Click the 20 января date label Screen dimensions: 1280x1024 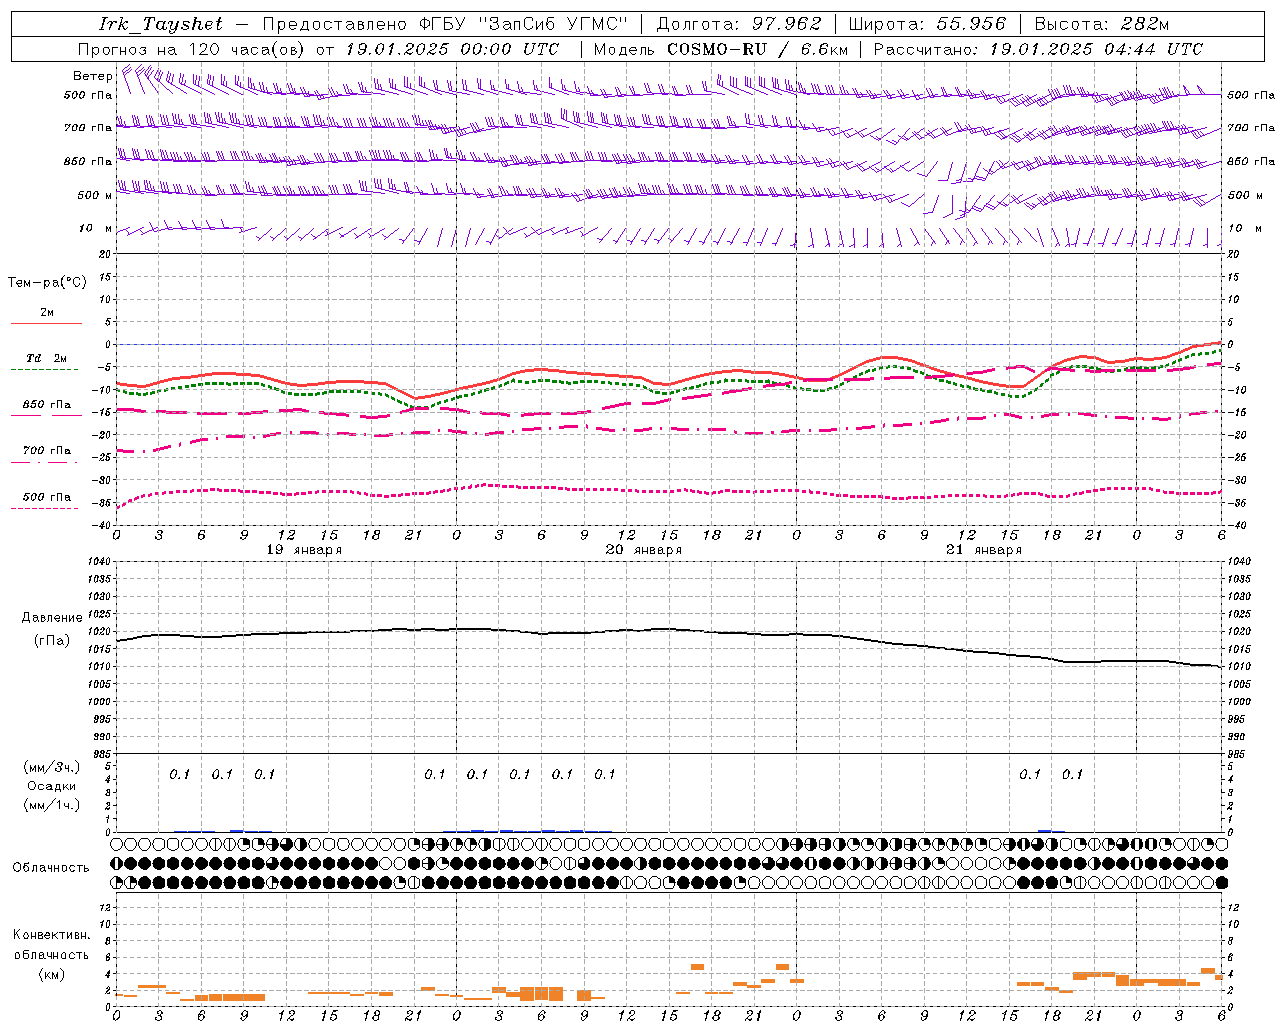click(644, 550)
